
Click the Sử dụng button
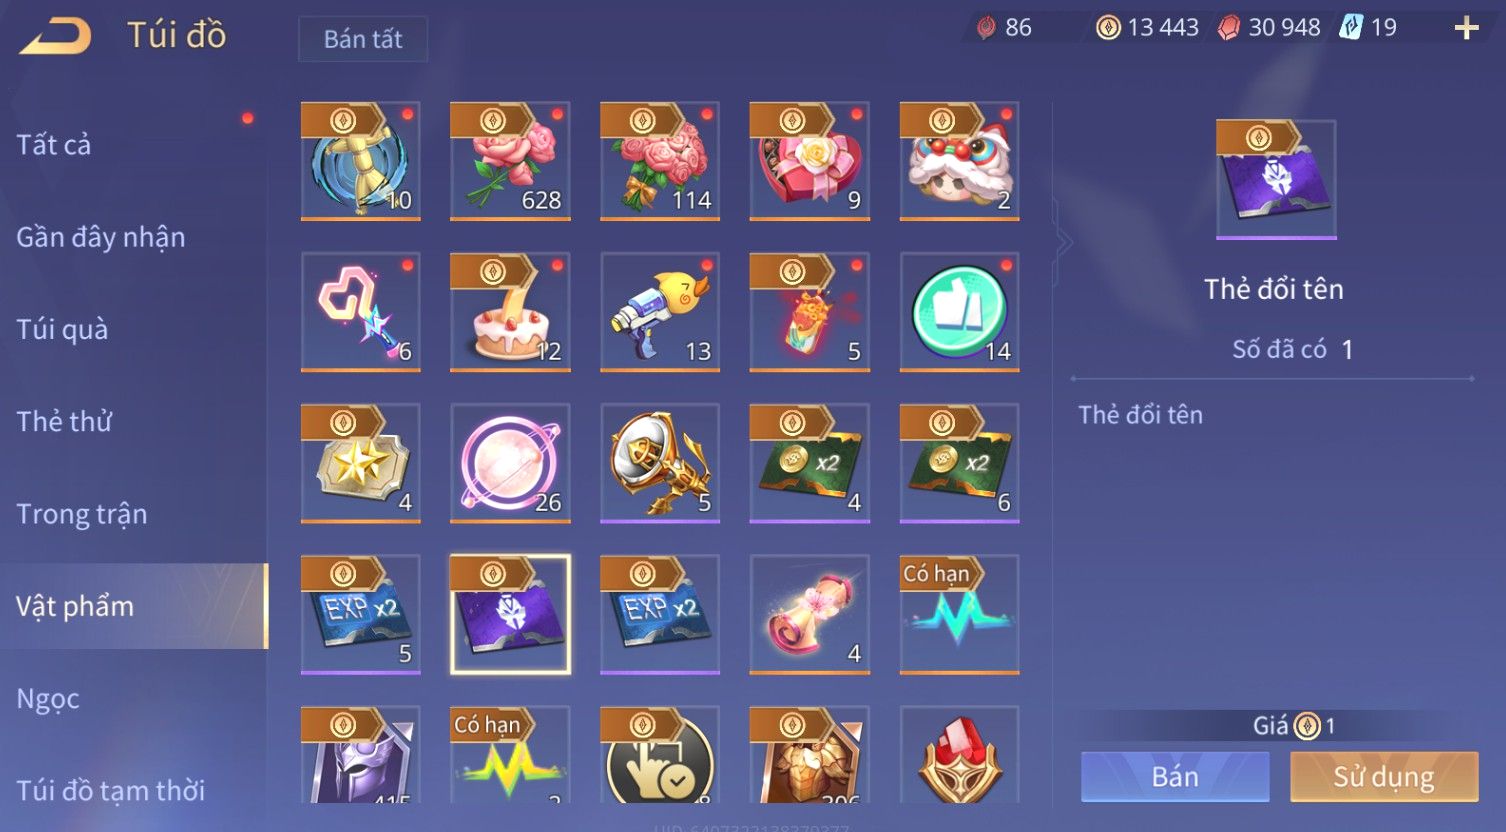(1384, 777)
